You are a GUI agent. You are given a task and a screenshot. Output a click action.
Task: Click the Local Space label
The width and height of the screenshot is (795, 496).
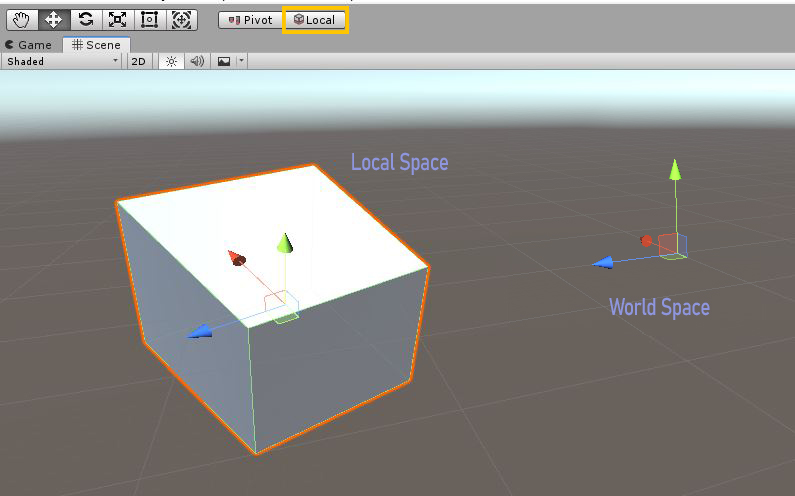click(400, 163)
